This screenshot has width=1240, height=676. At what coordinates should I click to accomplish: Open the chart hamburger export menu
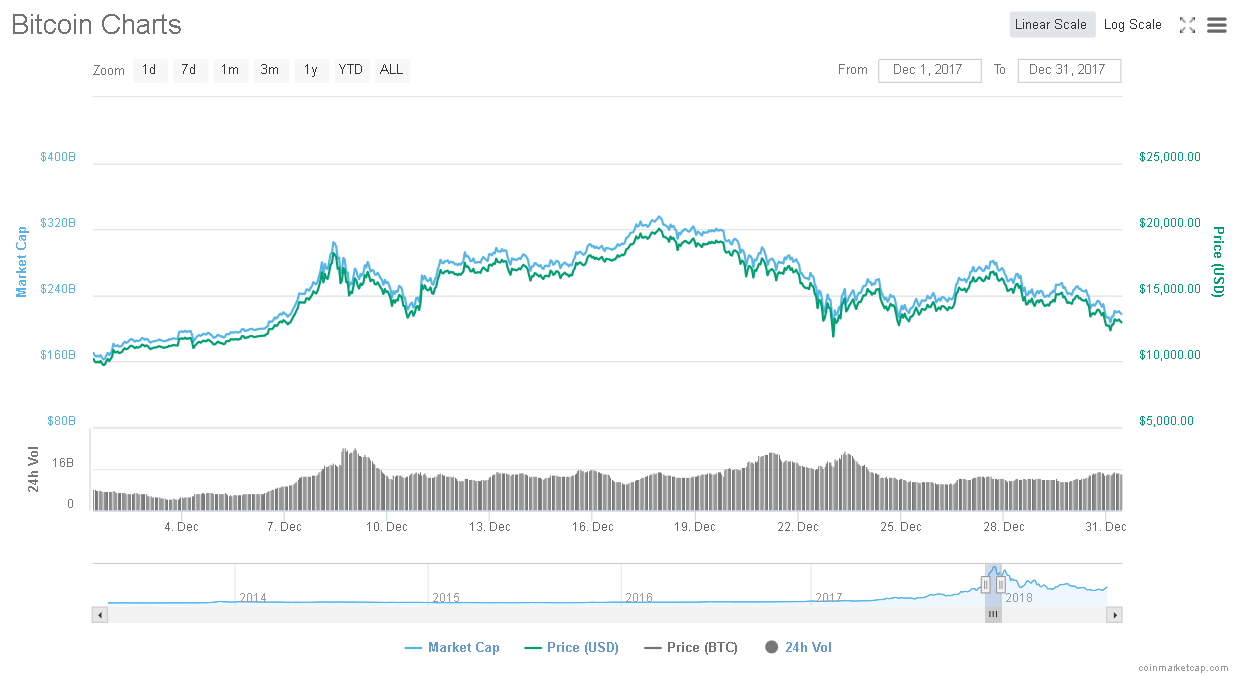(x=1216, y=25)
